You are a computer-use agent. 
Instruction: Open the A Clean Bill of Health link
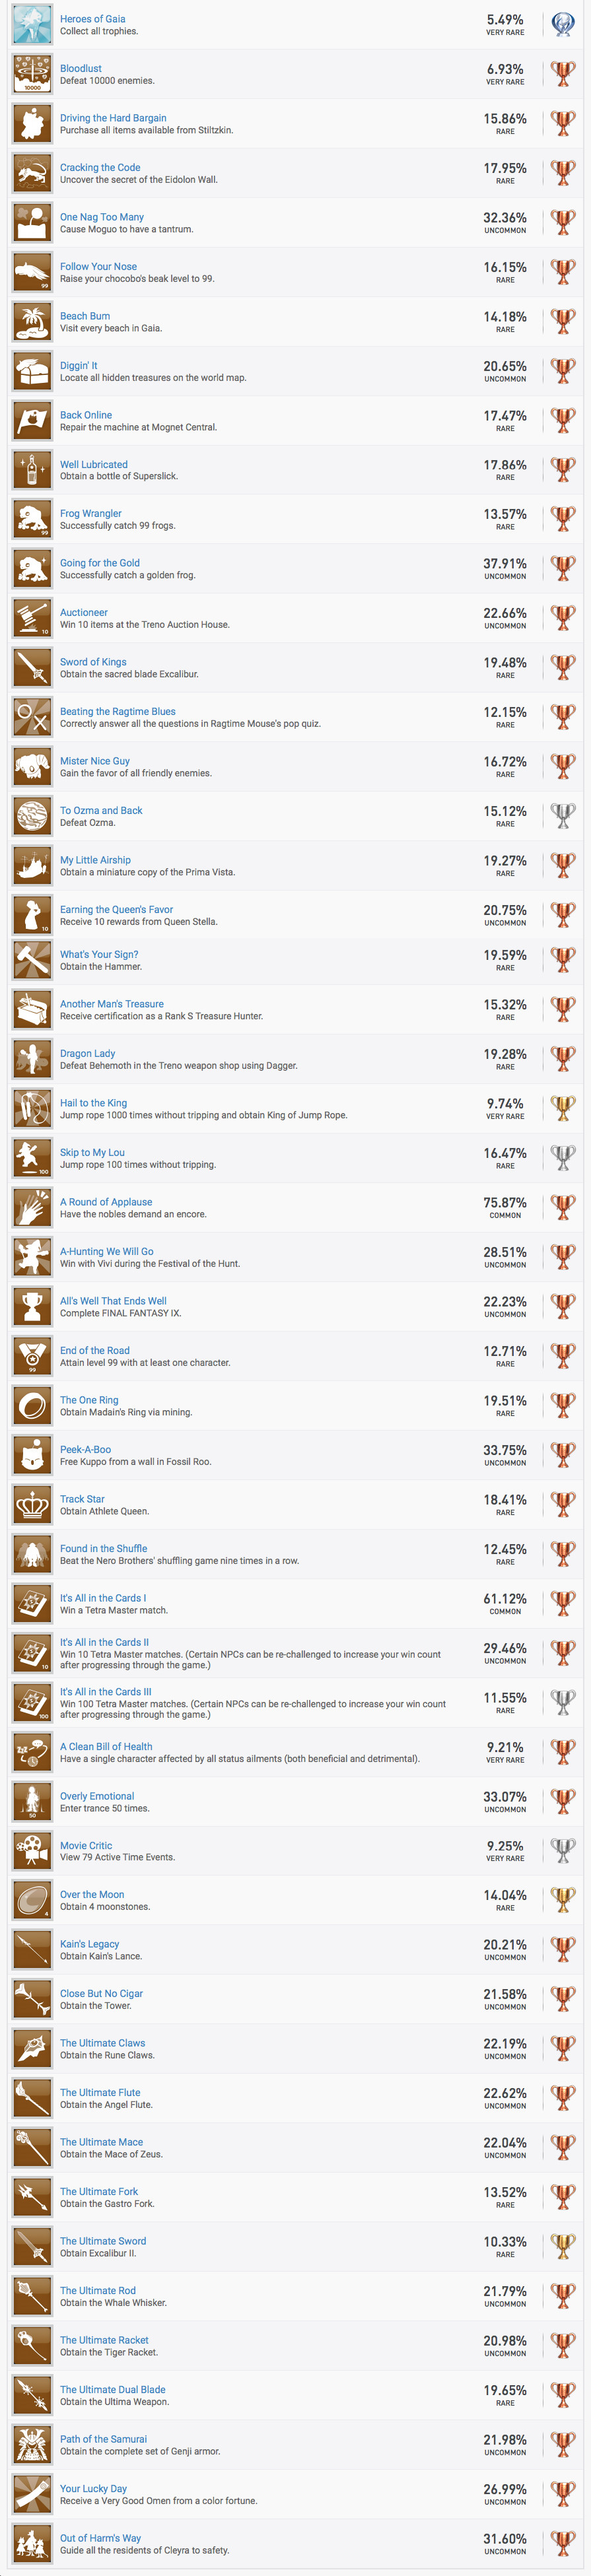pyautogui.click(x=106, y=1747)
